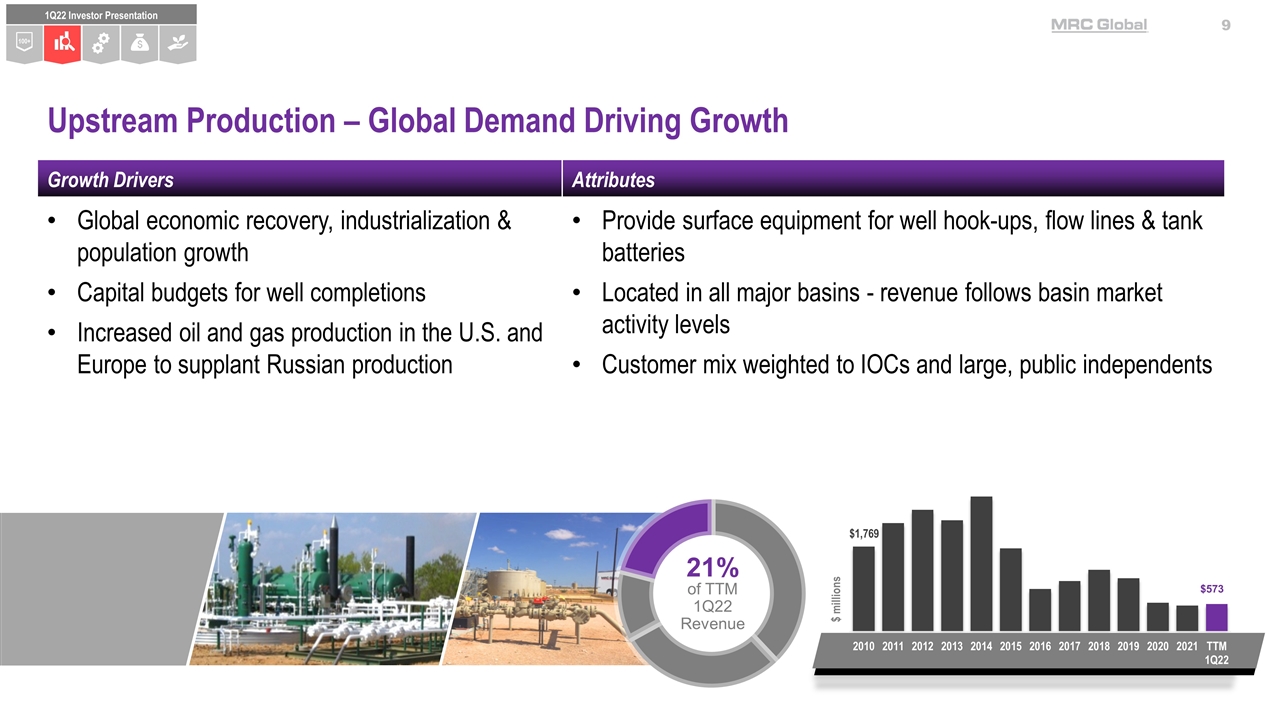Click the TTM 1Q22 axis label
Image resolution: width=1280 pixels, height=720 pixels.
(1217, 653)
